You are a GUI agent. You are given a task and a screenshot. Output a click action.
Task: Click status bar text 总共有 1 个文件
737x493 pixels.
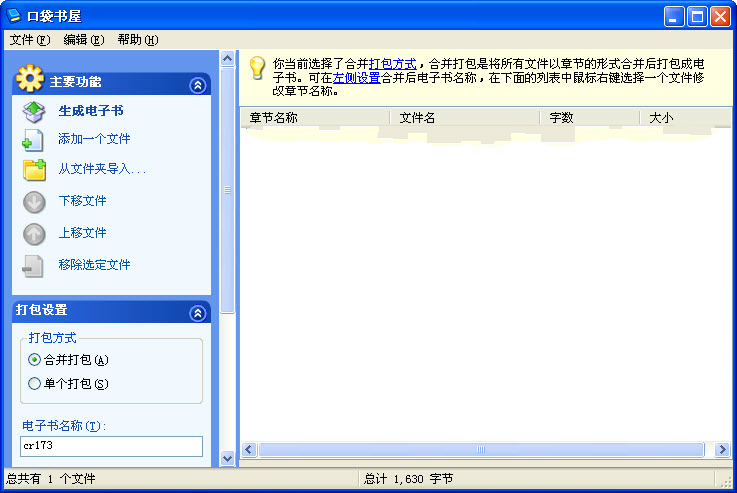point(50,479)
